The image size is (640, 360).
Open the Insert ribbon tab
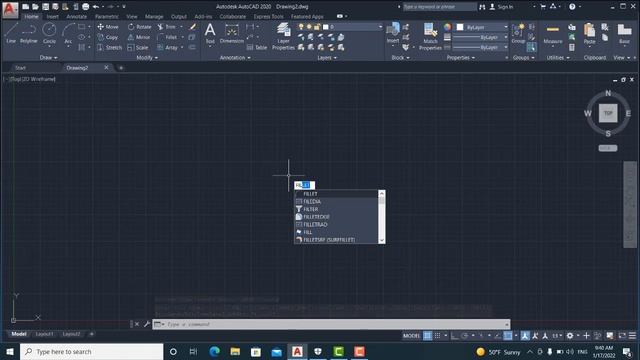pyautogui.click(x=53, y=17)
